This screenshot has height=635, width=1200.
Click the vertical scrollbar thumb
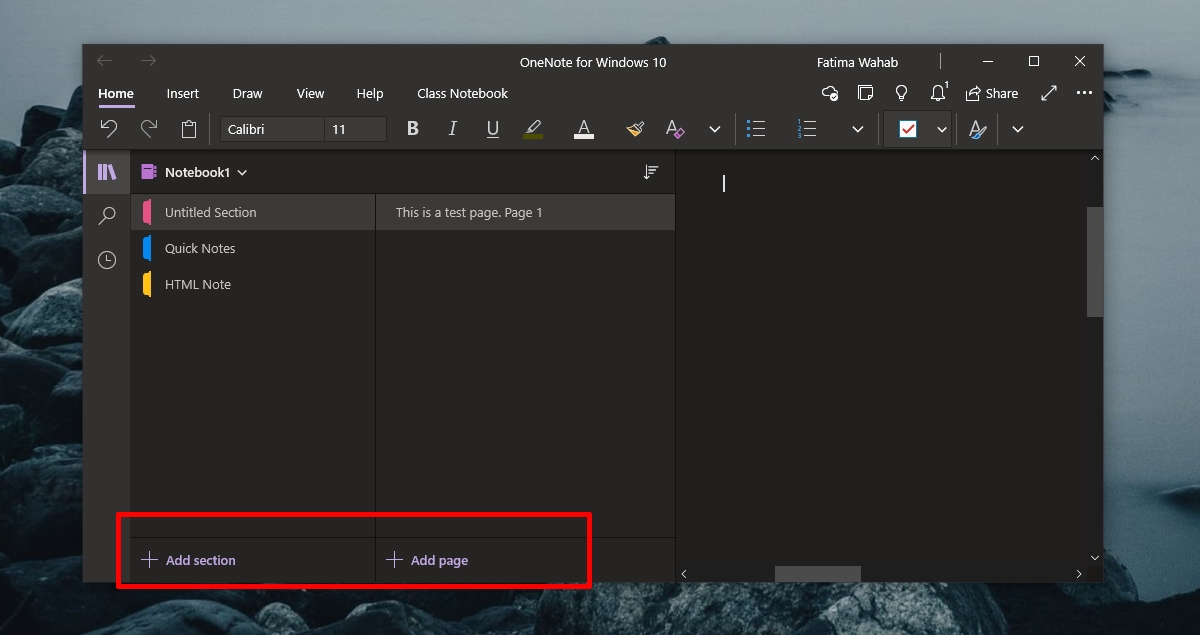[1095, 262]
